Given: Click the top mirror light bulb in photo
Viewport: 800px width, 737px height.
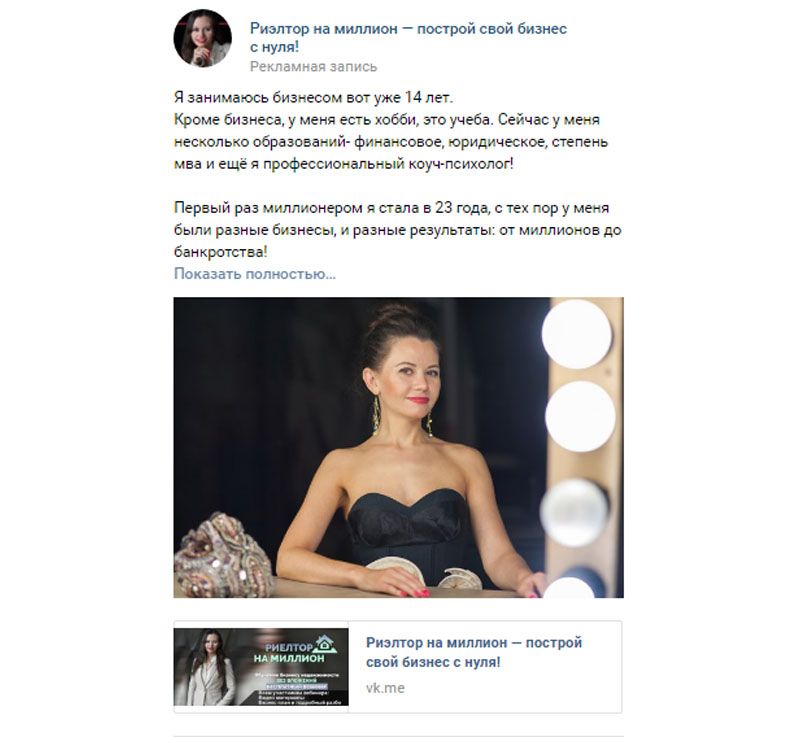Looking at the screenshot, I should (576, 334).
